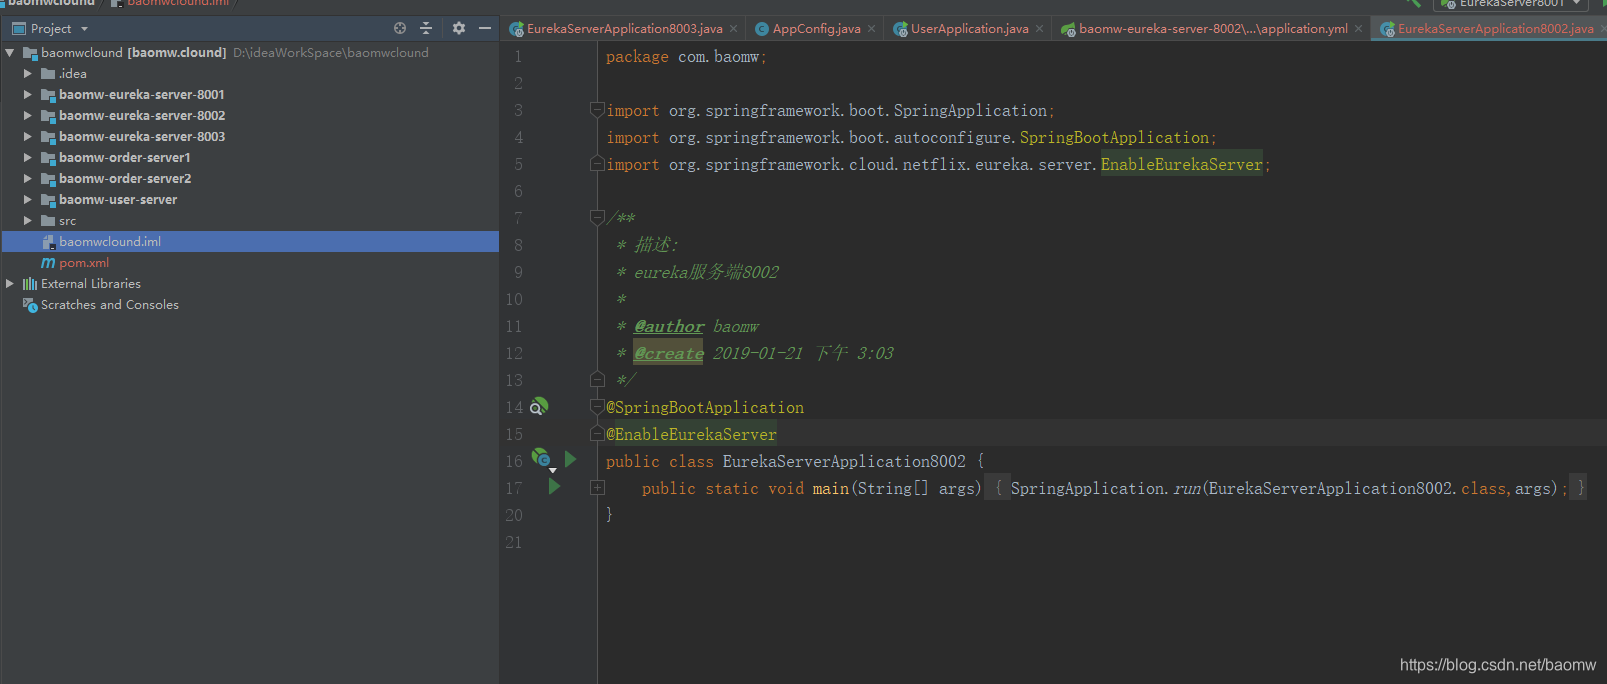The image size is (1607, 684).
Task: Expand baomw-order-server1 module
Action: point(28,158)
